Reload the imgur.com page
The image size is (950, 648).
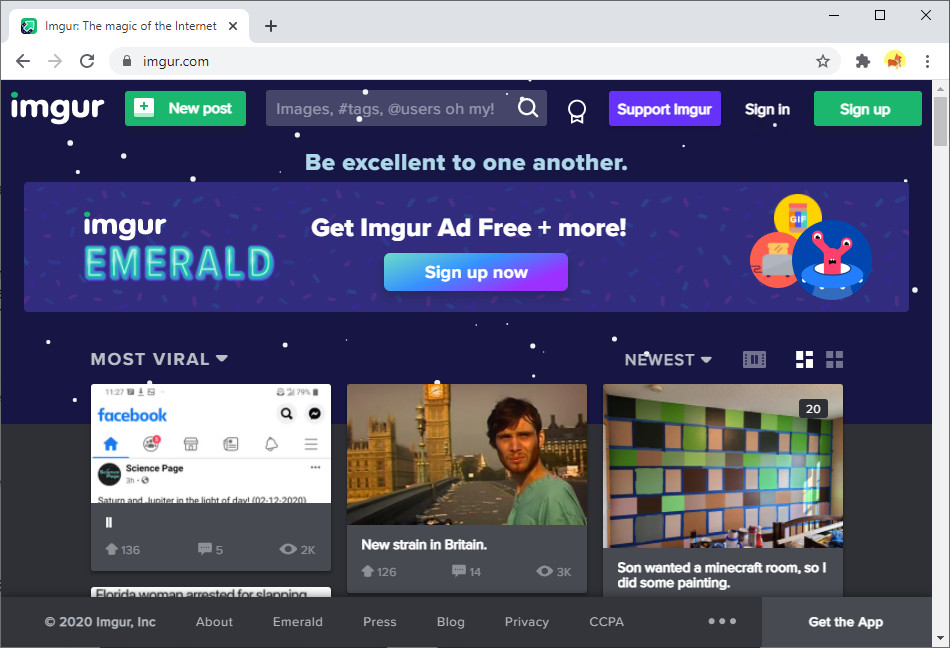click(x=87, y=61)
